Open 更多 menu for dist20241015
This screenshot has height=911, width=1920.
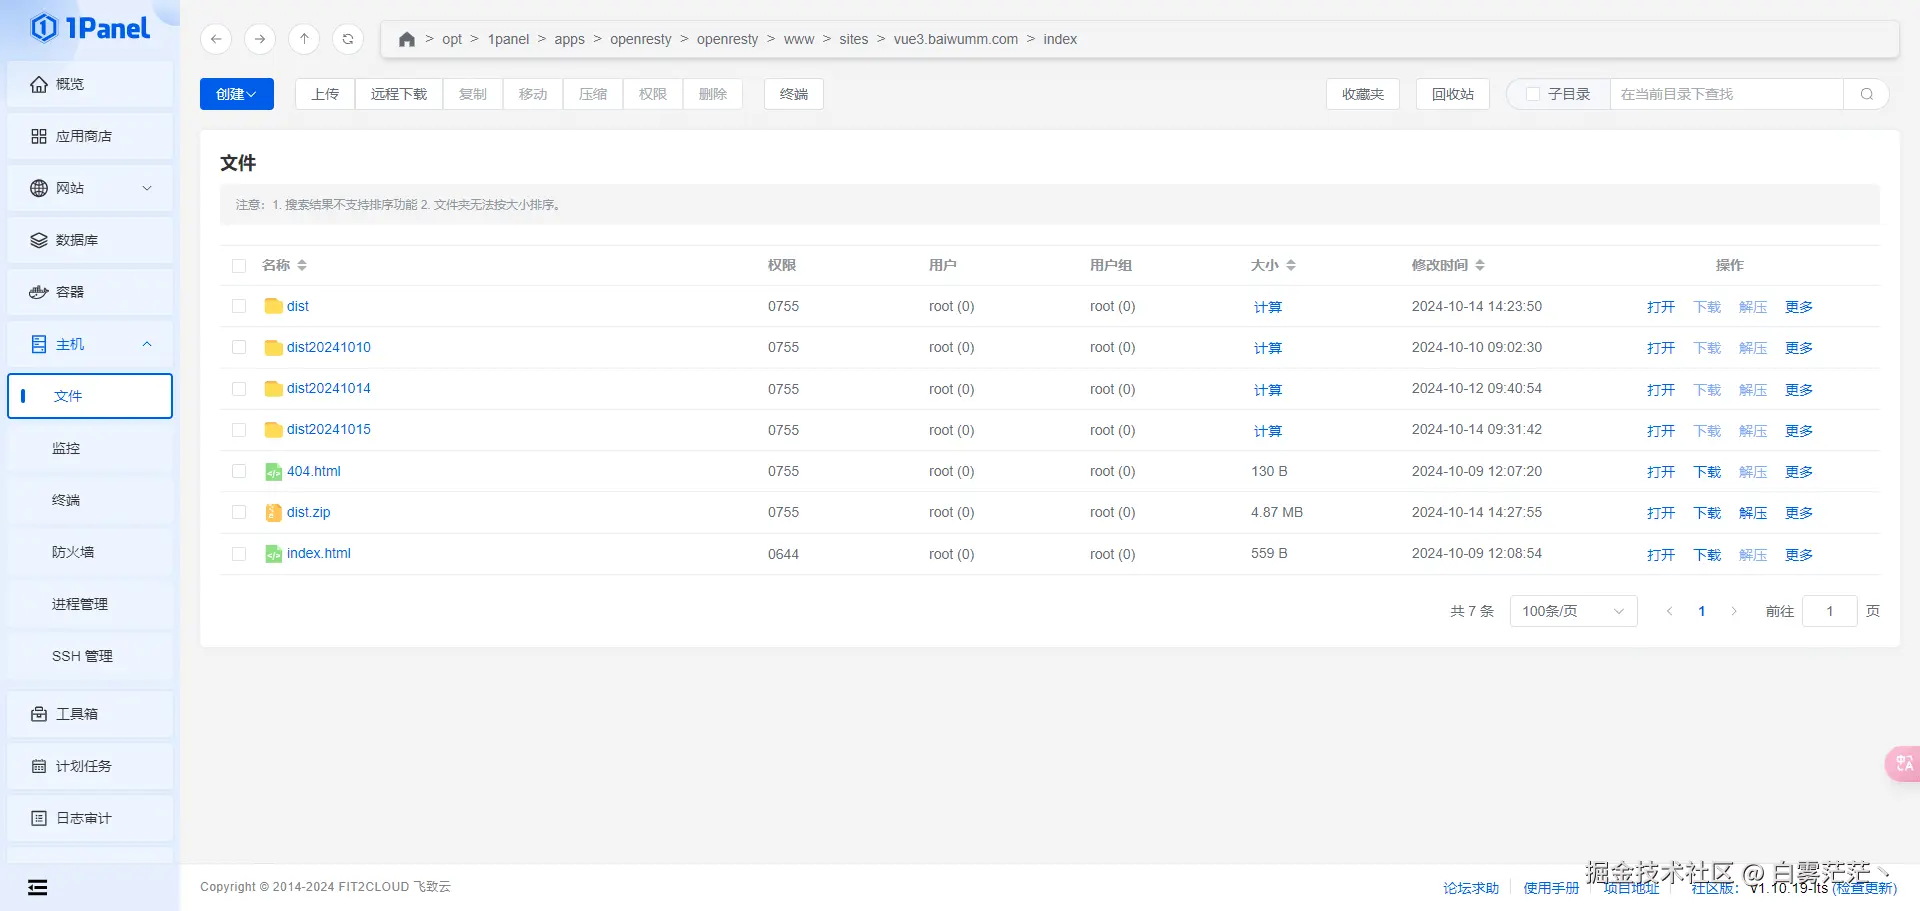click(x=1799, y=431)
